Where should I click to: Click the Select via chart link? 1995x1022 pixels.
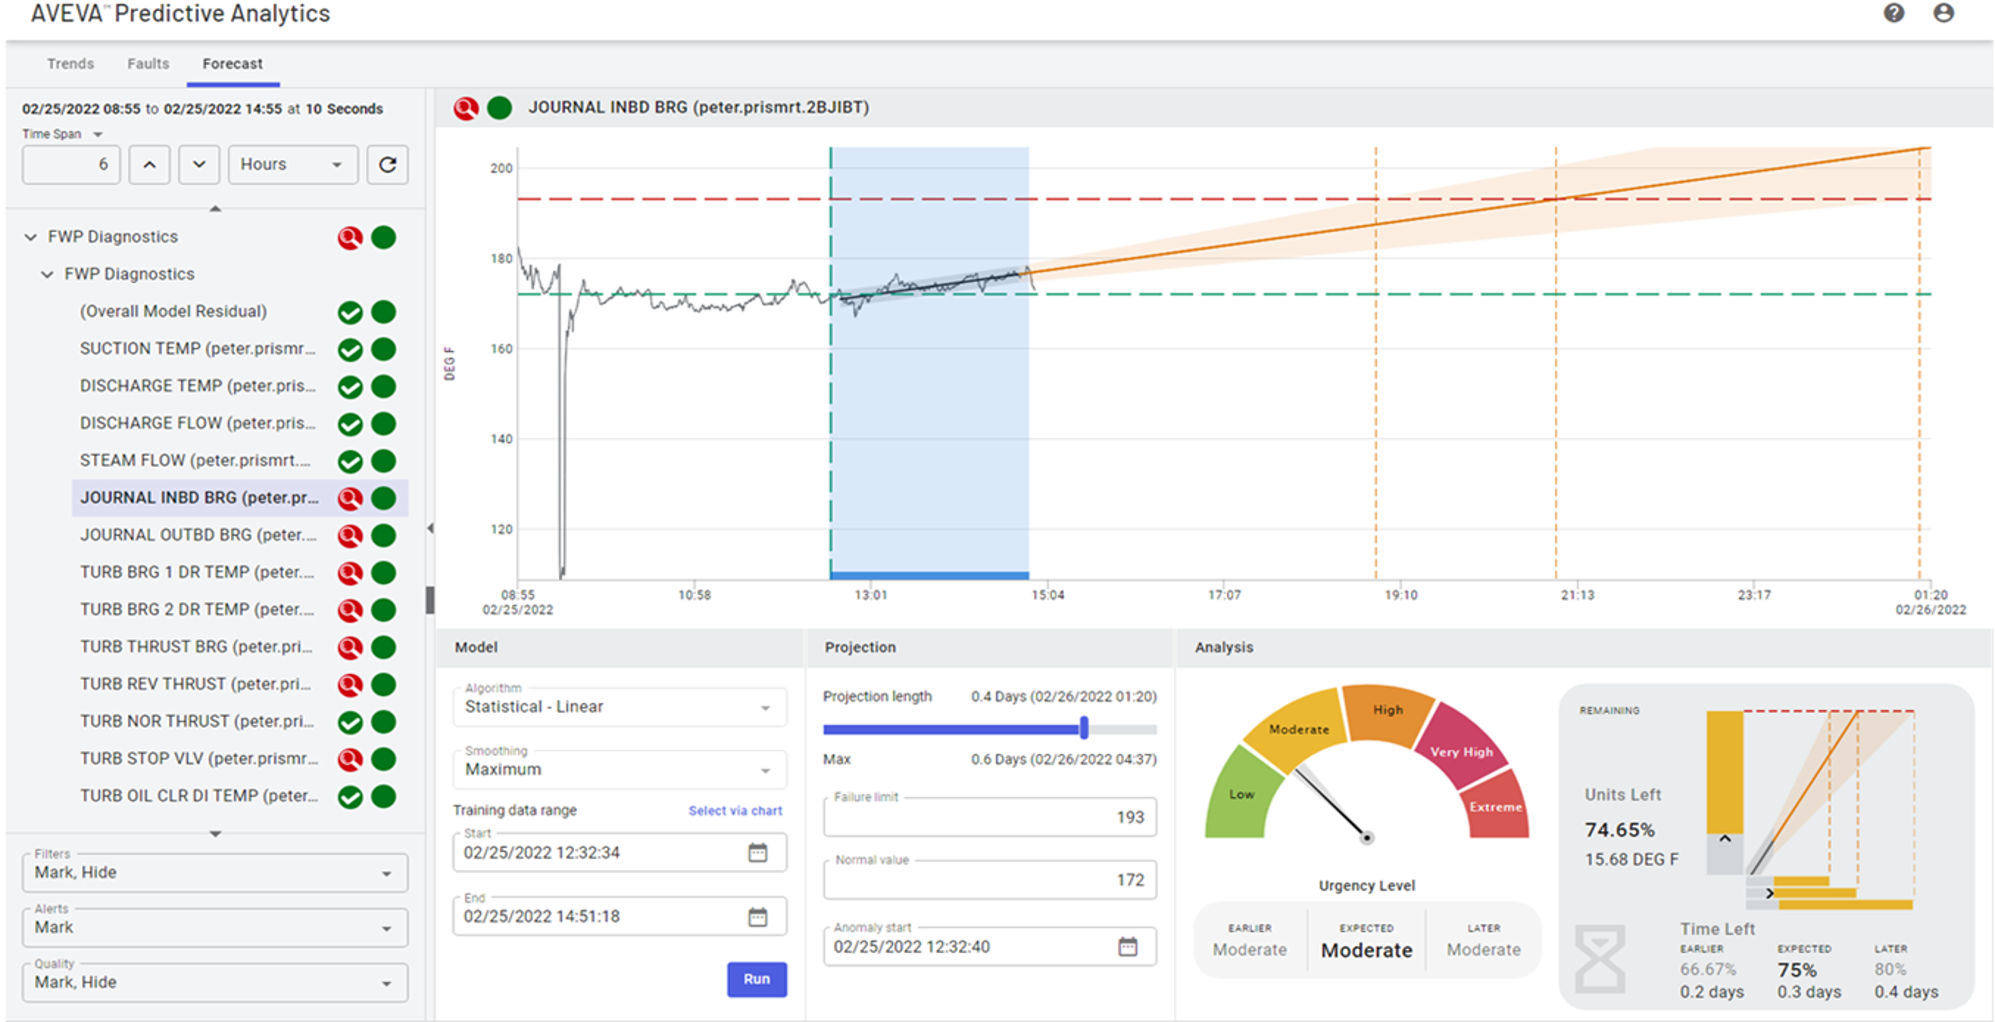tap(735, 810)
